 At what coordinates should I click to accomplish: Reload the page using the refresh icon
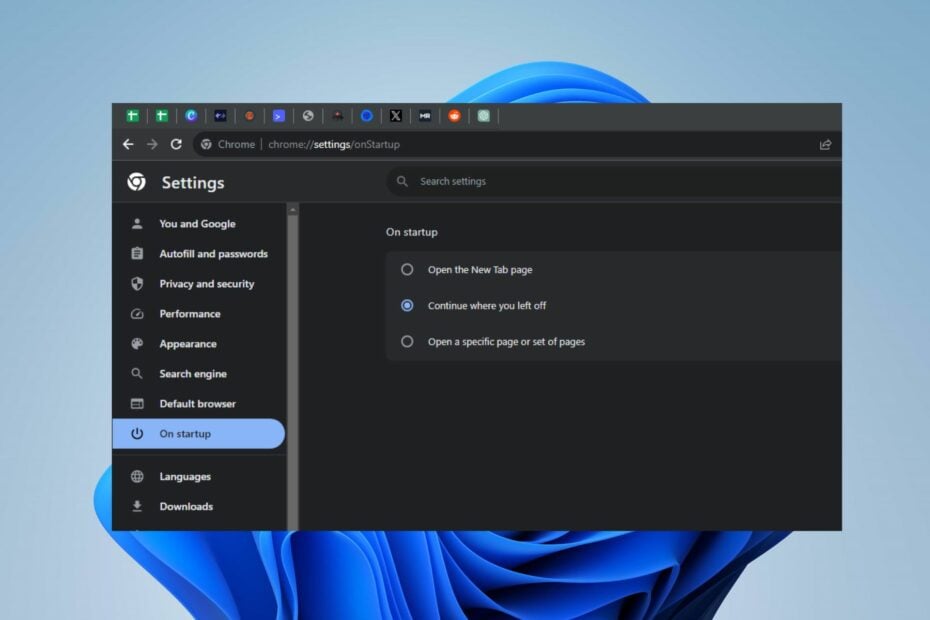tap(177, 144)
